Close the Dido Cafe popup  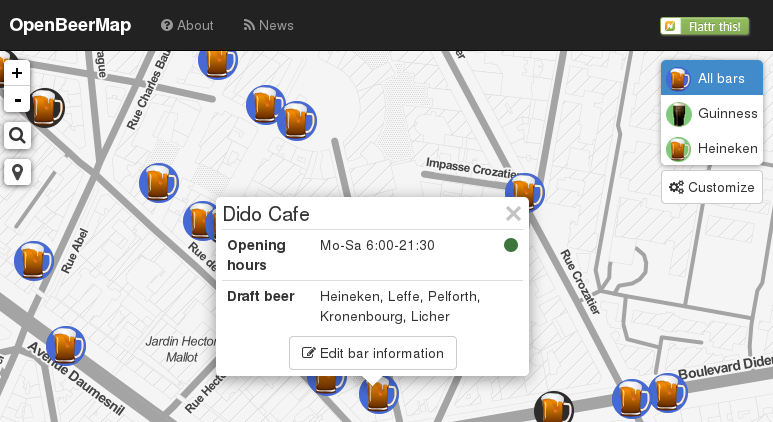click(513, 213)
